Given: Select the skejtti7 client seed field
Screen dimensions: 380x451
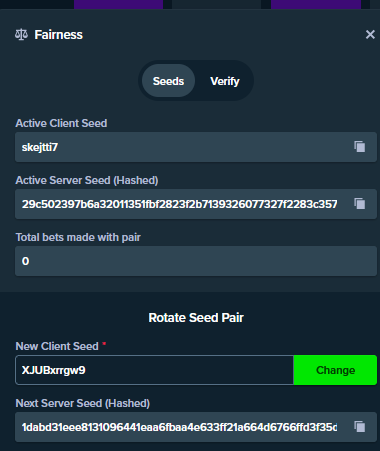Looking at the screenshot, I should [196, 147].
